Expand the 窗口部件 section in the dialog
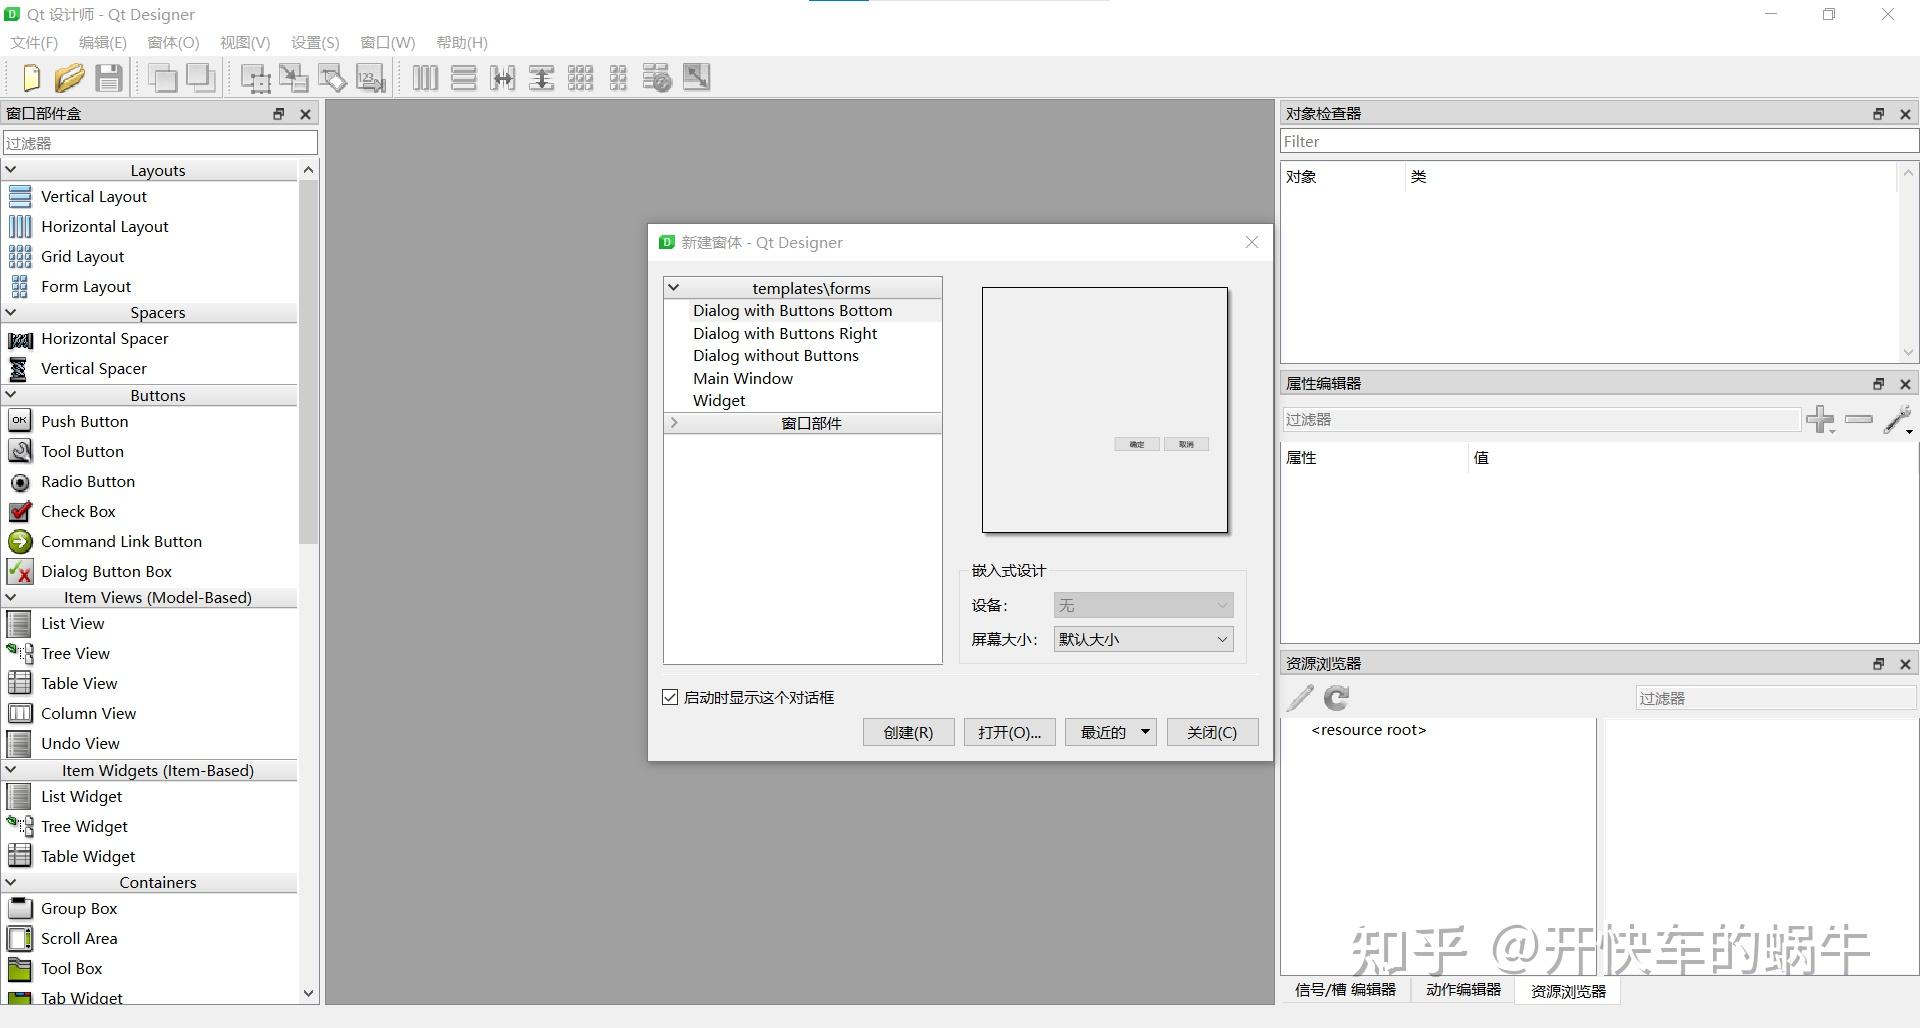Viewport: 1920px width, 1028px height. 674,422
